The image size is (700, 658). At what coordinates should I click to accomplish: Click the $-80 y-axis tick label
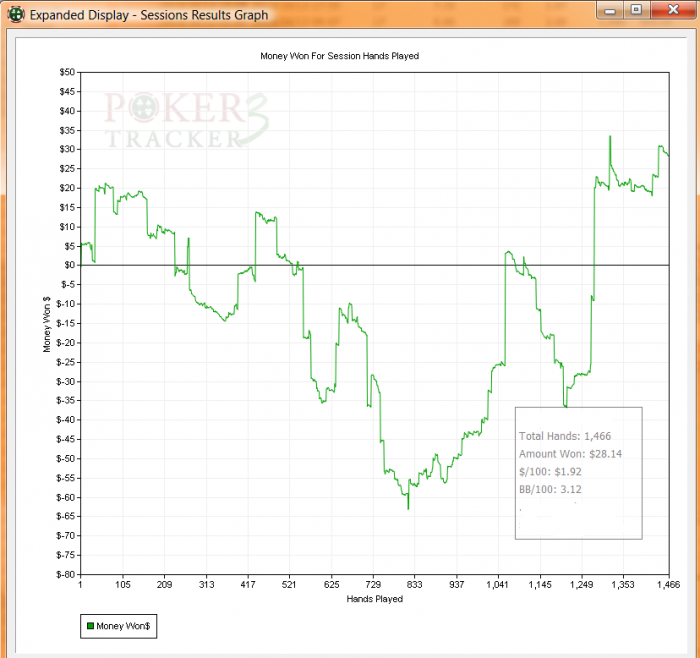[x=65, y=574]
